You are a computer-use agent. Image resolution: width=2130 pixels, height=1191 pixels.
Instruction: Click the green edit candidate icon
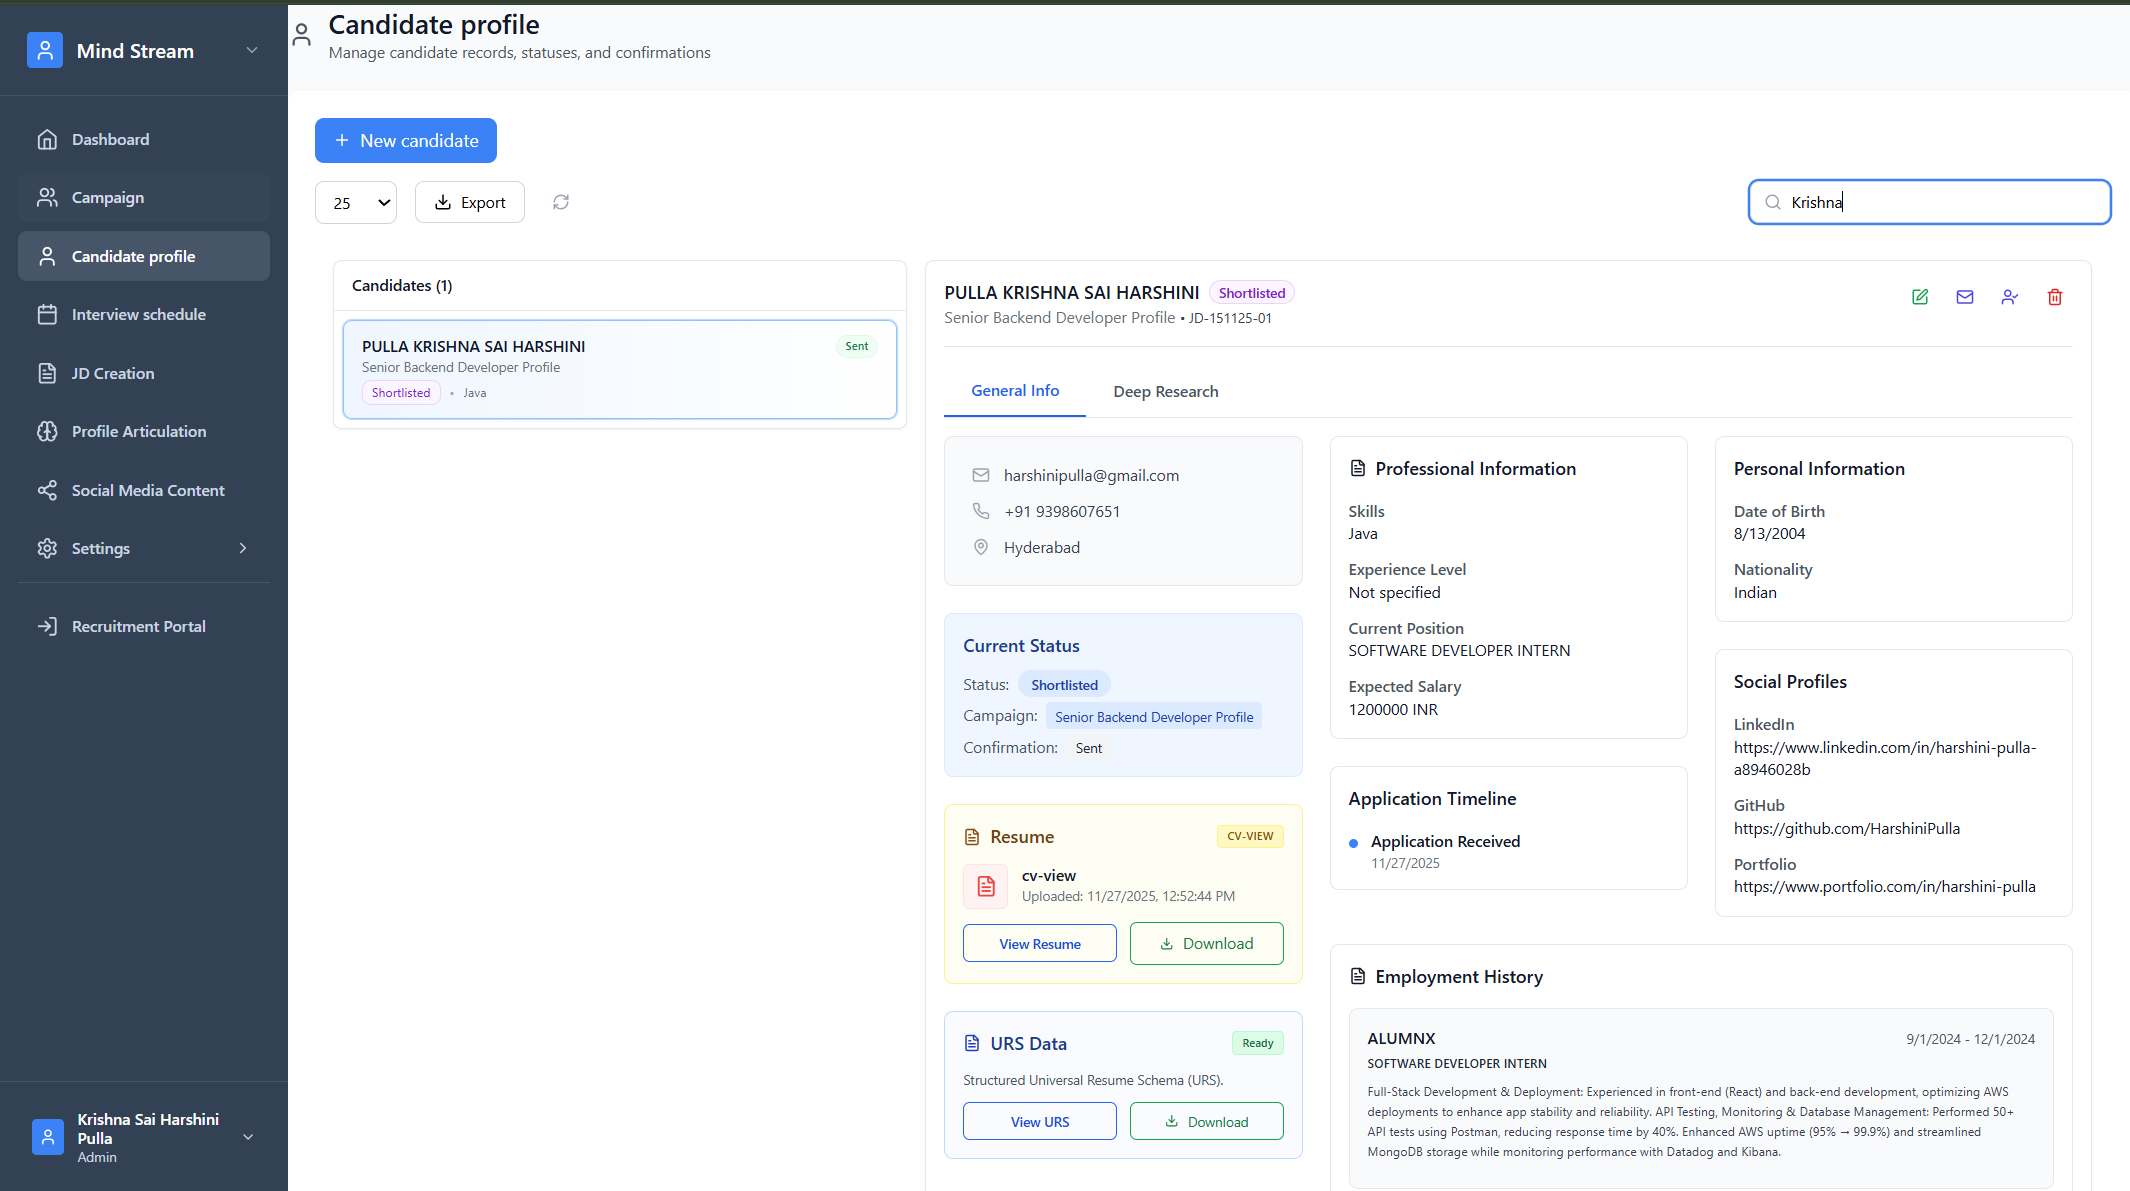click(x=1920, y=297)
